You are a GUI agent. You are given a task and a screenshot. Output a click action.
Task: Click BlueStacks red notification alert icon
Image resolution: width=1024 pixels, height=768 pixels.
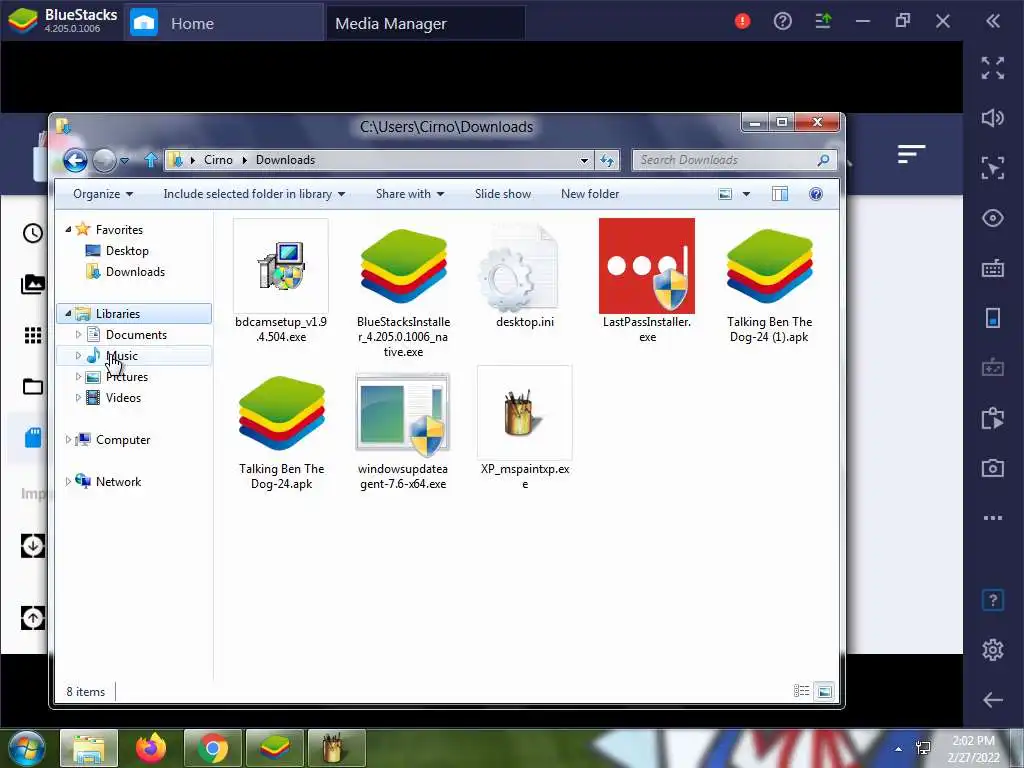pyautogui.click(x=743, y=22)
